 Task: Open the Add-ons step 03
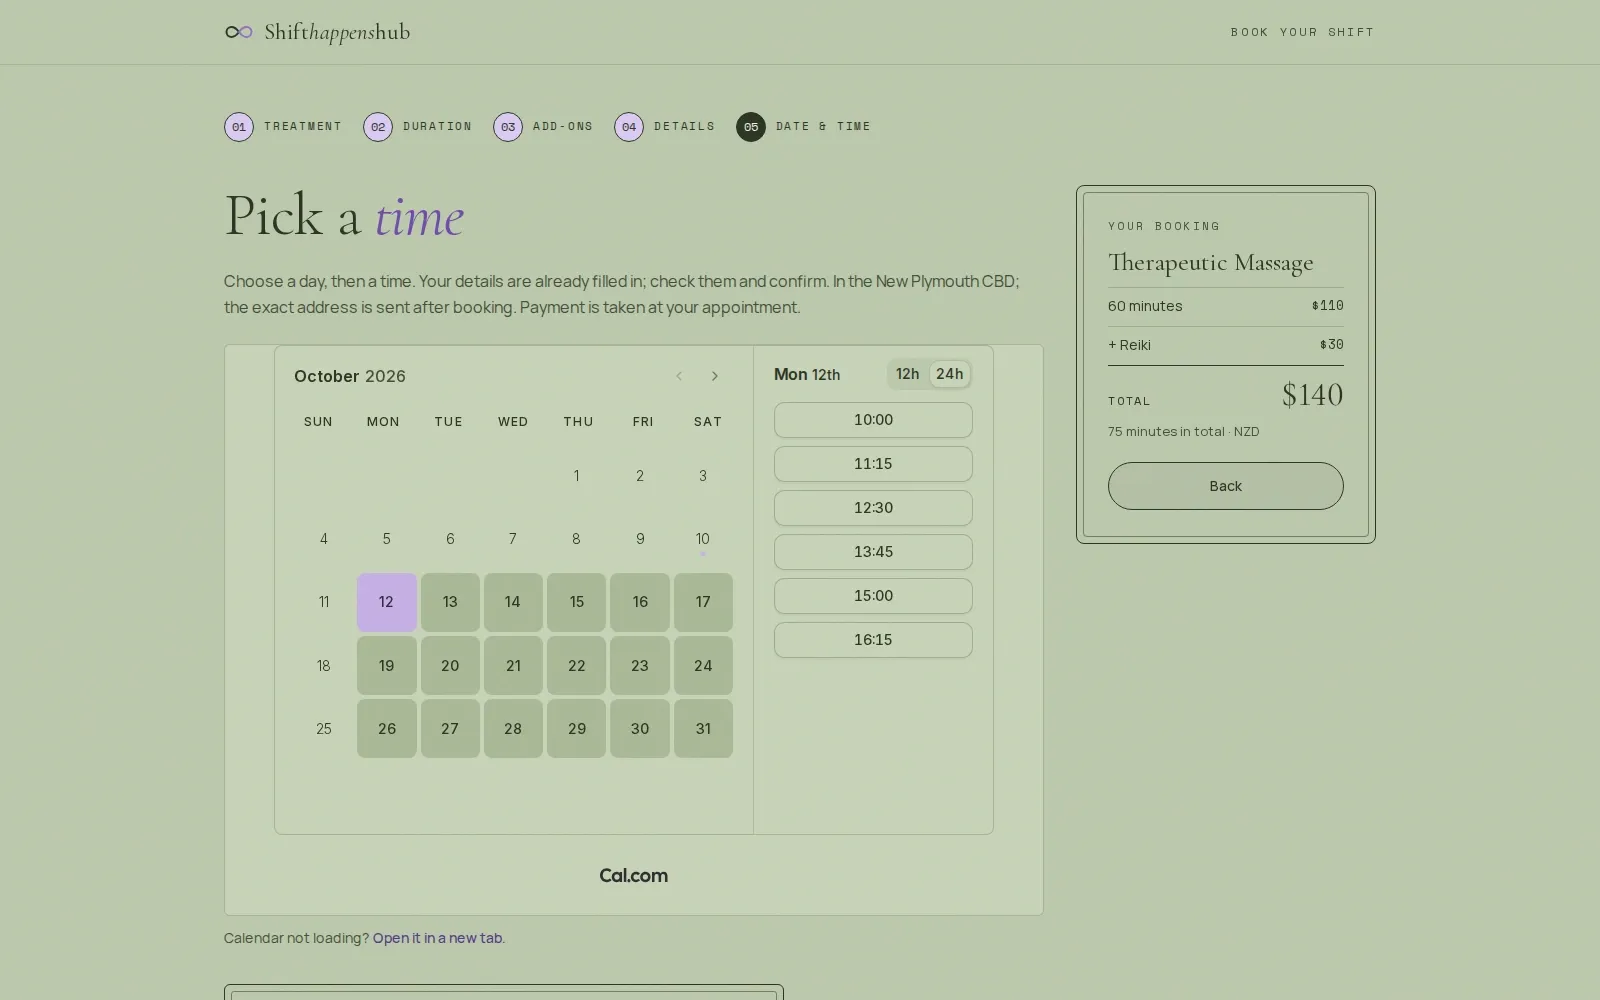coord(543,127)
